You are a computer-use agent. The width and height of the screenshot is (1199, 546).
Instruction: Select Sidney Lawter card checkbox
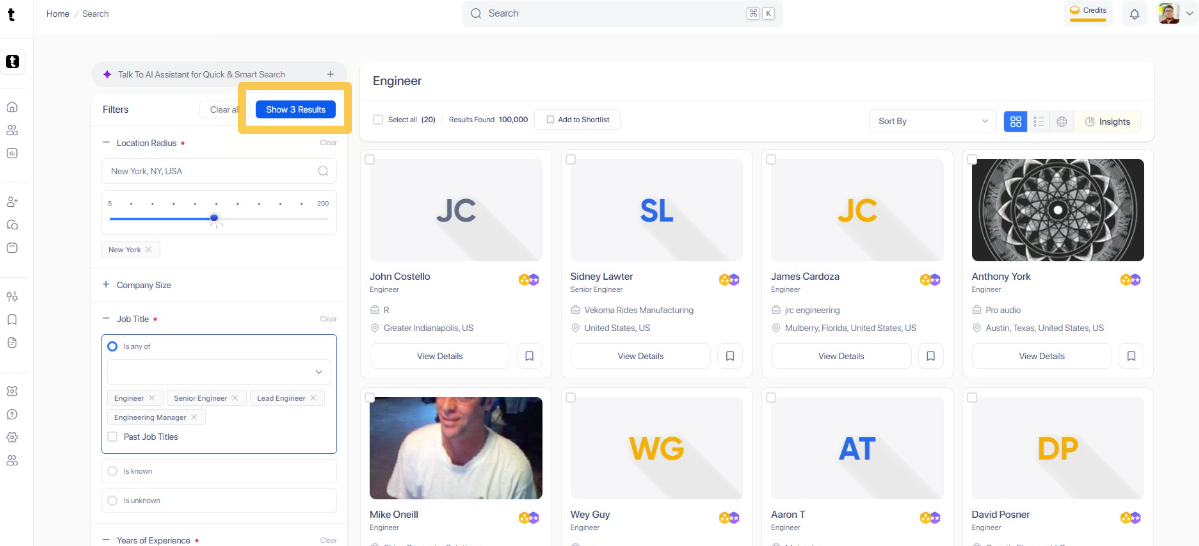[x=570, y=159]
